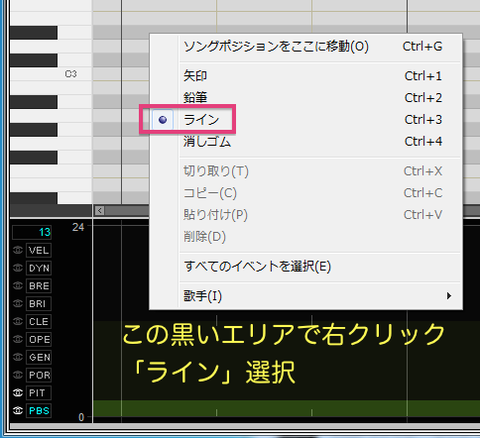Click the value field showing 13

[32, 232]
